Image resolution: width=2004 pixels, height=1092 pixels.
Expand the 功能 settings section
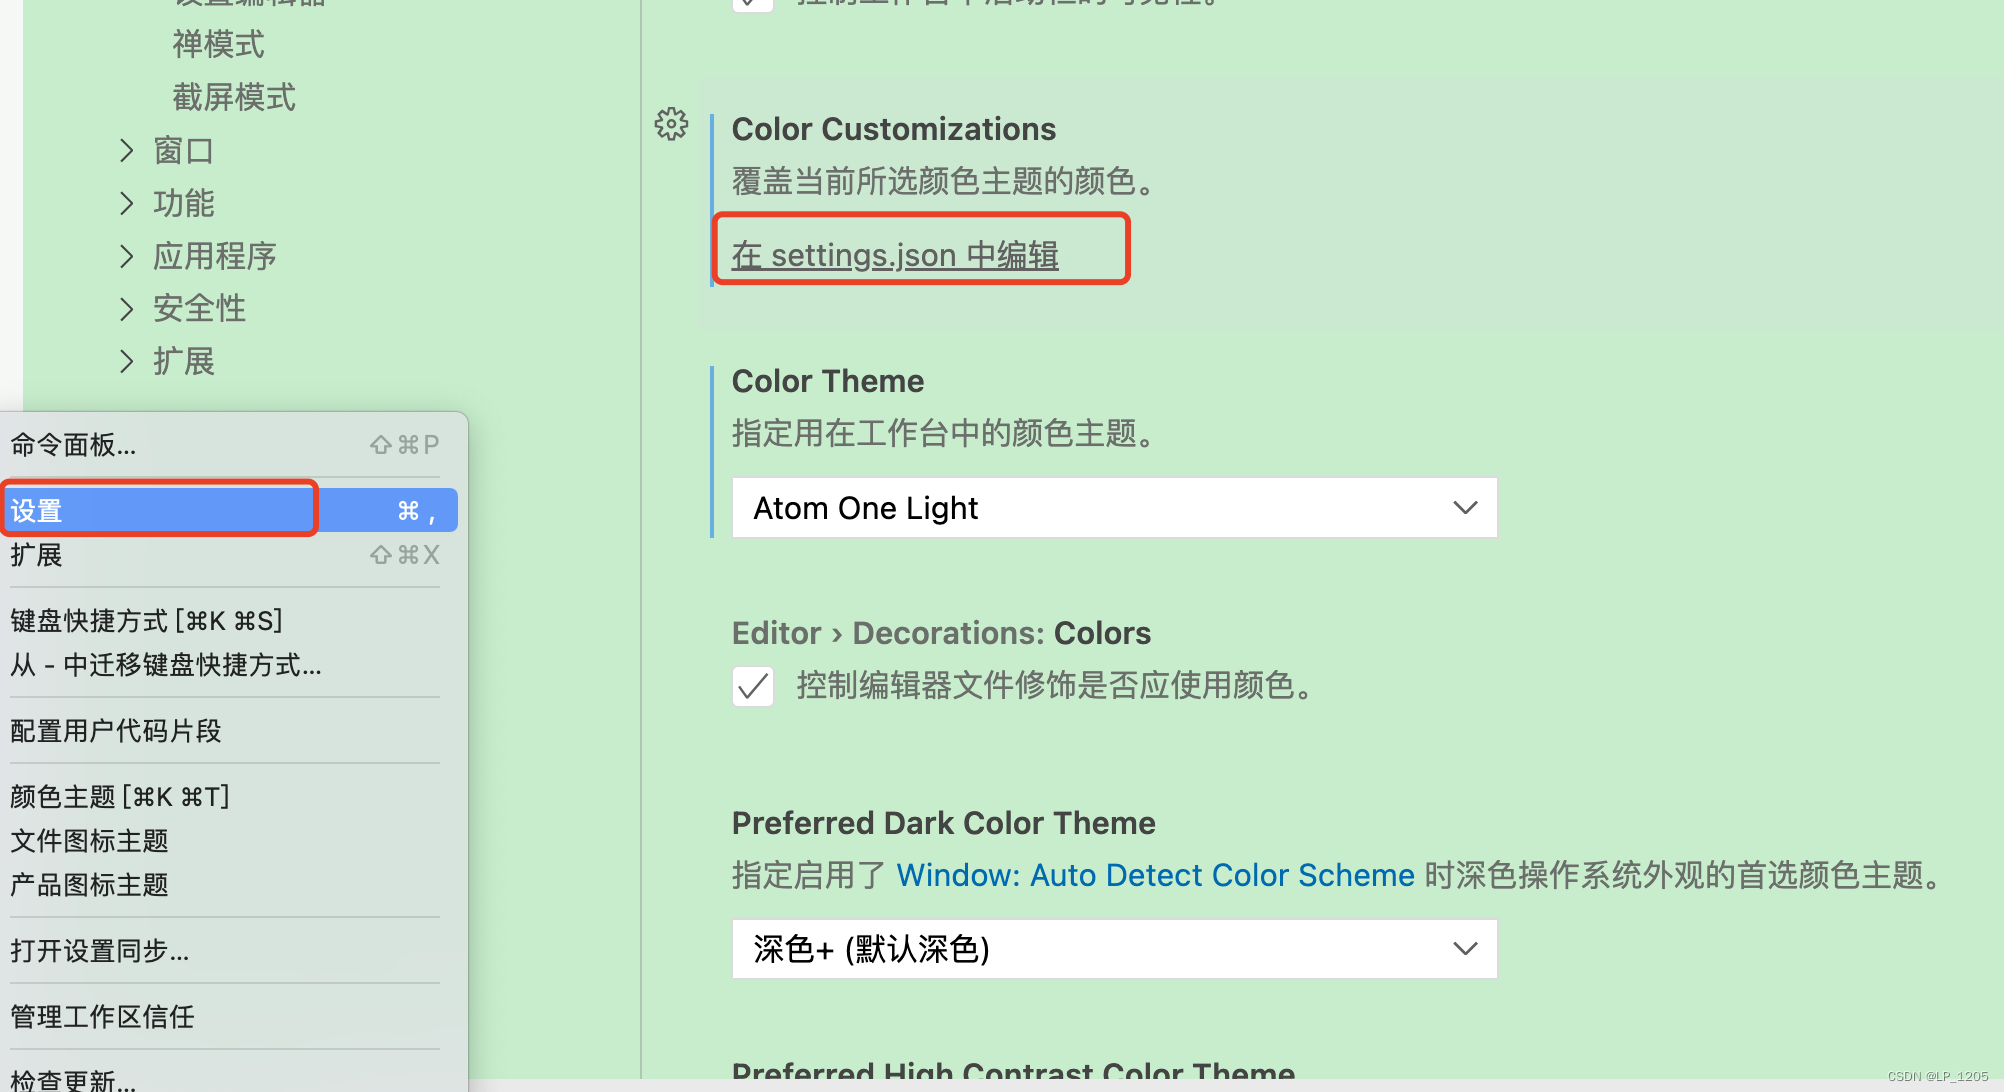[183, 203]
